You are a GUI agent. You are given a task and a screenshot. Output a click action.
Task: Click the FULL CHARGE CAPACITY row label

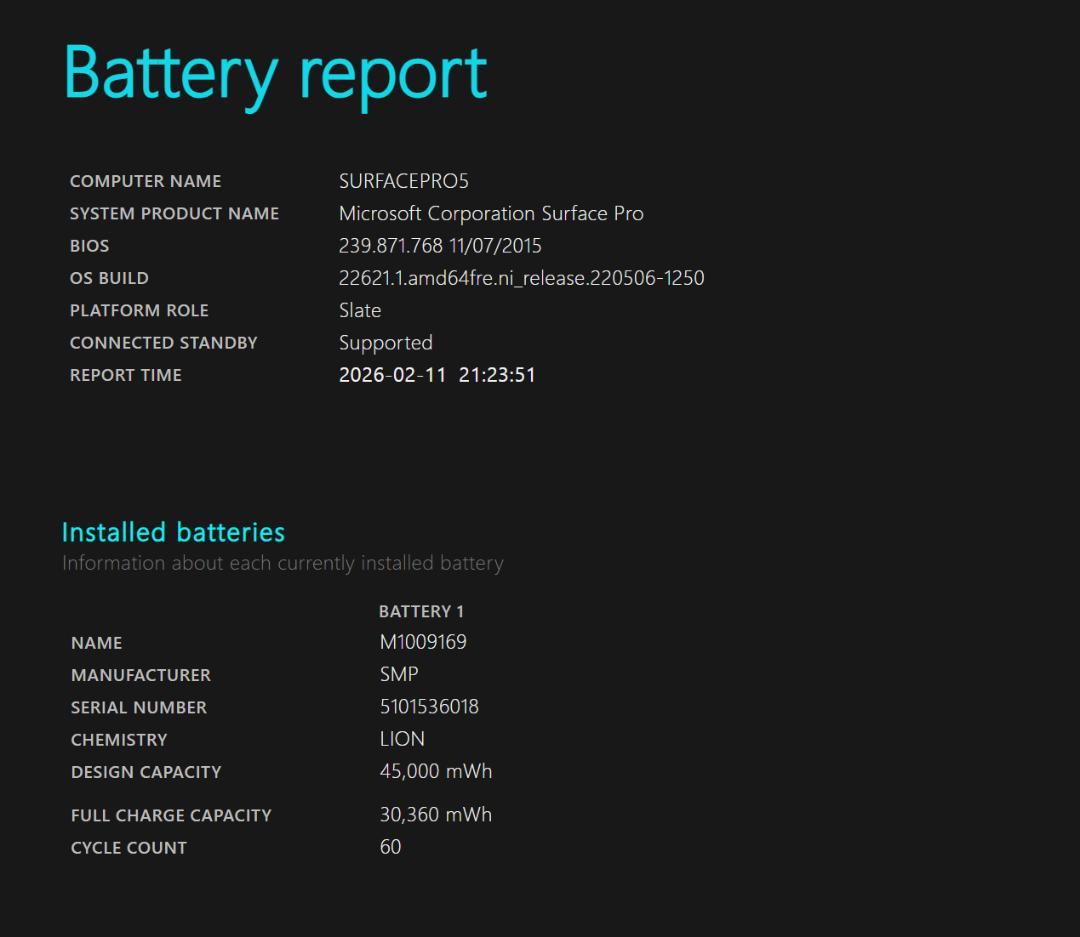(x=171, y=815)
